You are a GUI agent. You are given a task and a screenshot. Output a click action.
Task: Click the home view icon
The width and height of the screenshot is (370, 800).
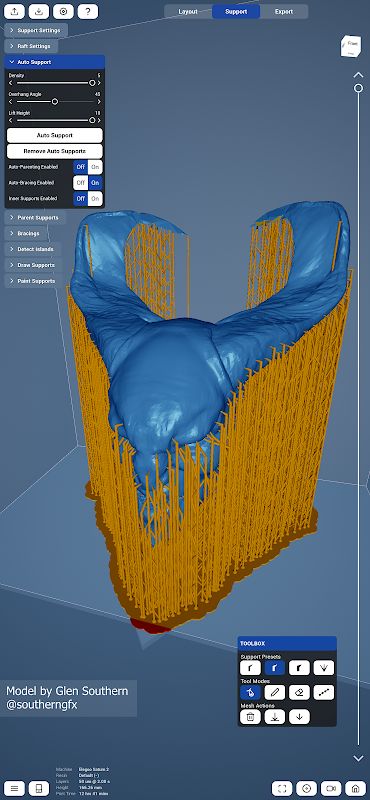[x=356, y=788]
